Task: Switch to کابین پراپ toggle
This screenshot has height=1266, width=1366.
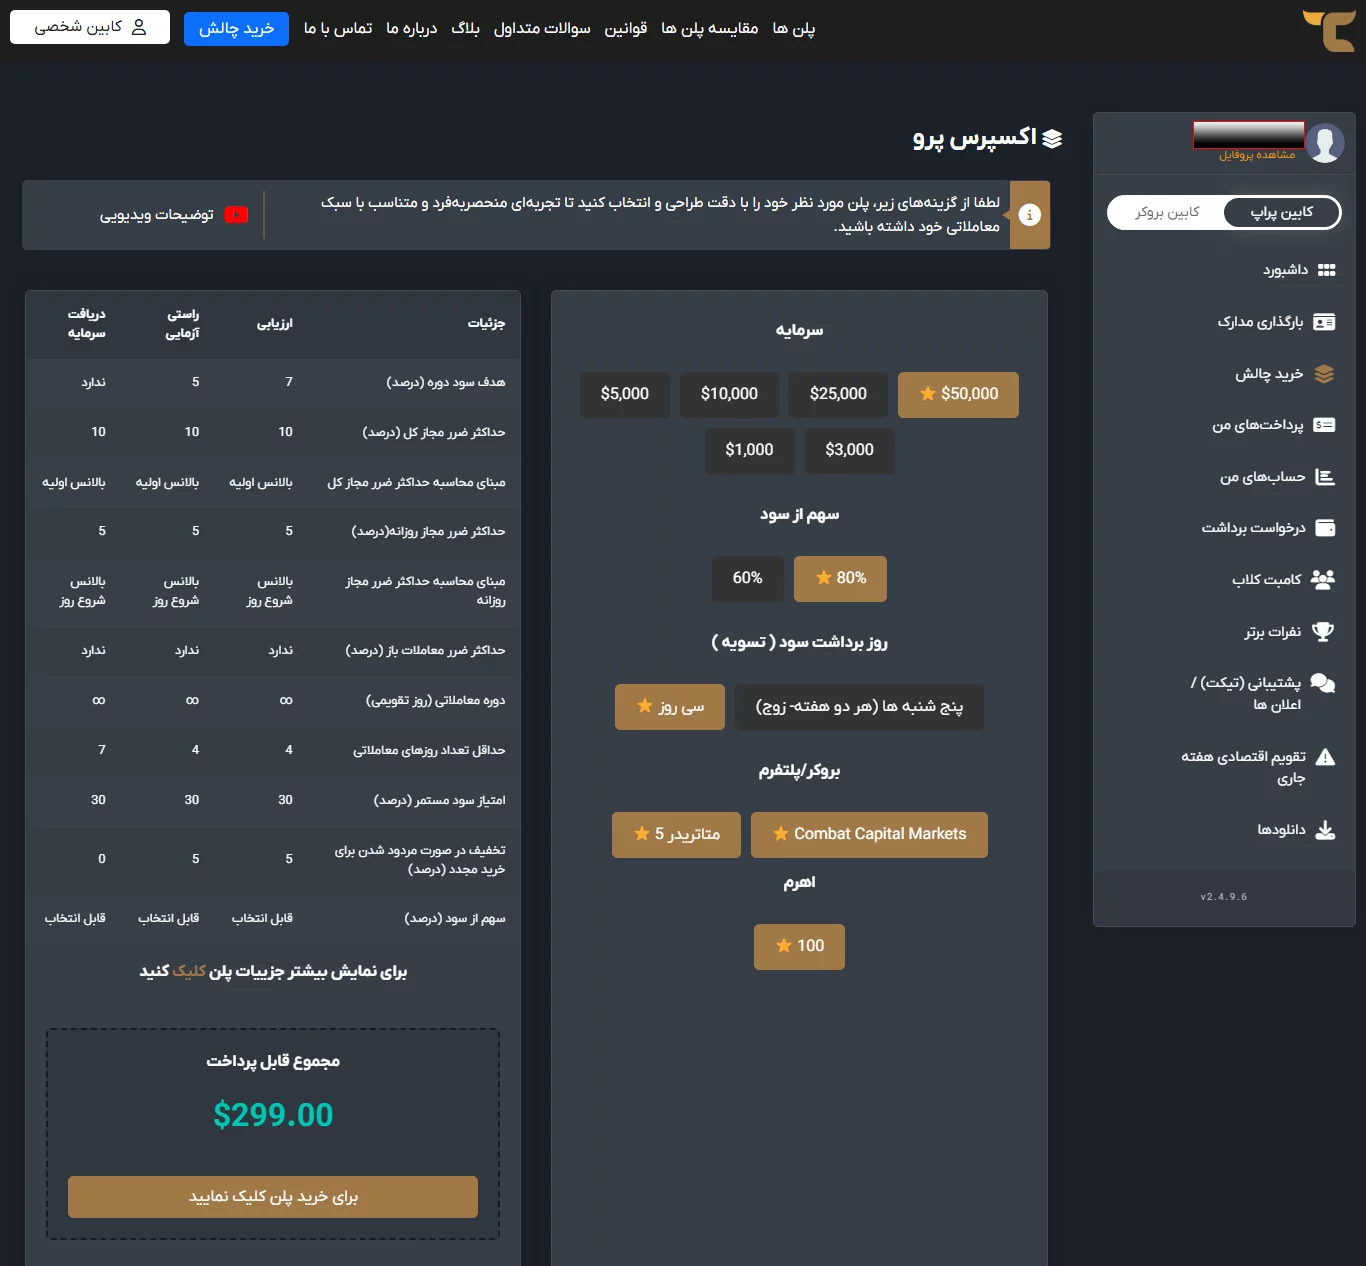Action: pyautogui.click(x=1282, y=212)
